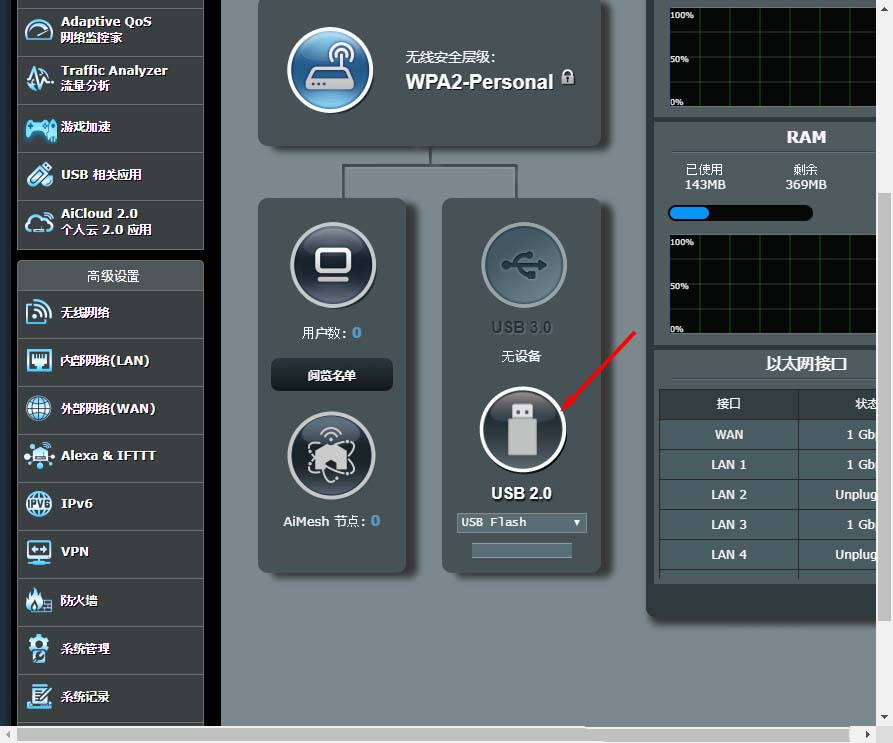Click the LAN 1 table cell
This screenshot has height=743, width=893.
(729, 465)
